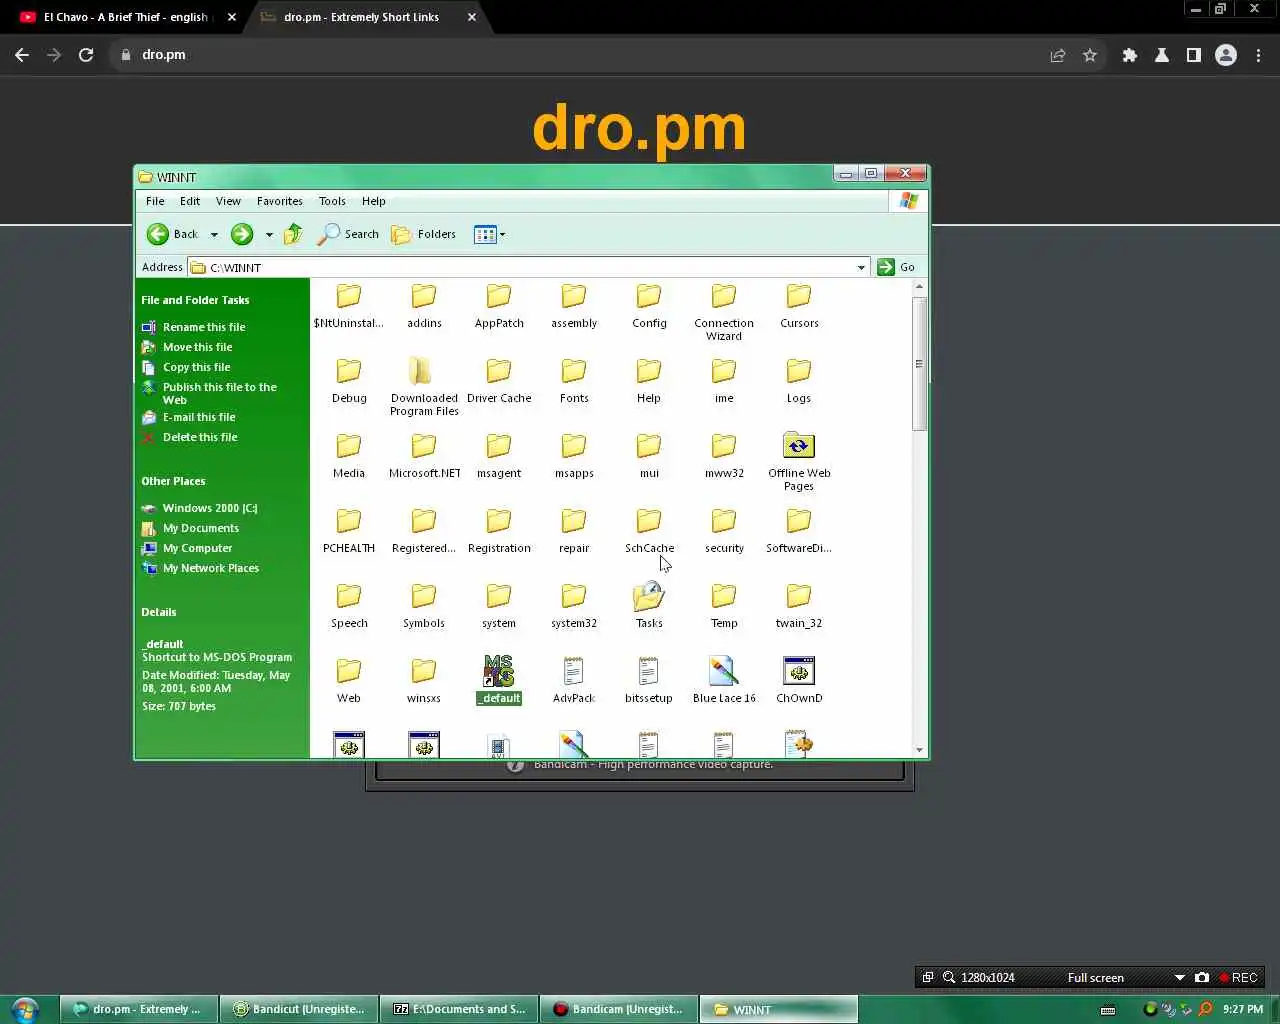The width and height of the screenshot is (1280, 1024).
Task: Open the File menu
Action: pos(155,201)
